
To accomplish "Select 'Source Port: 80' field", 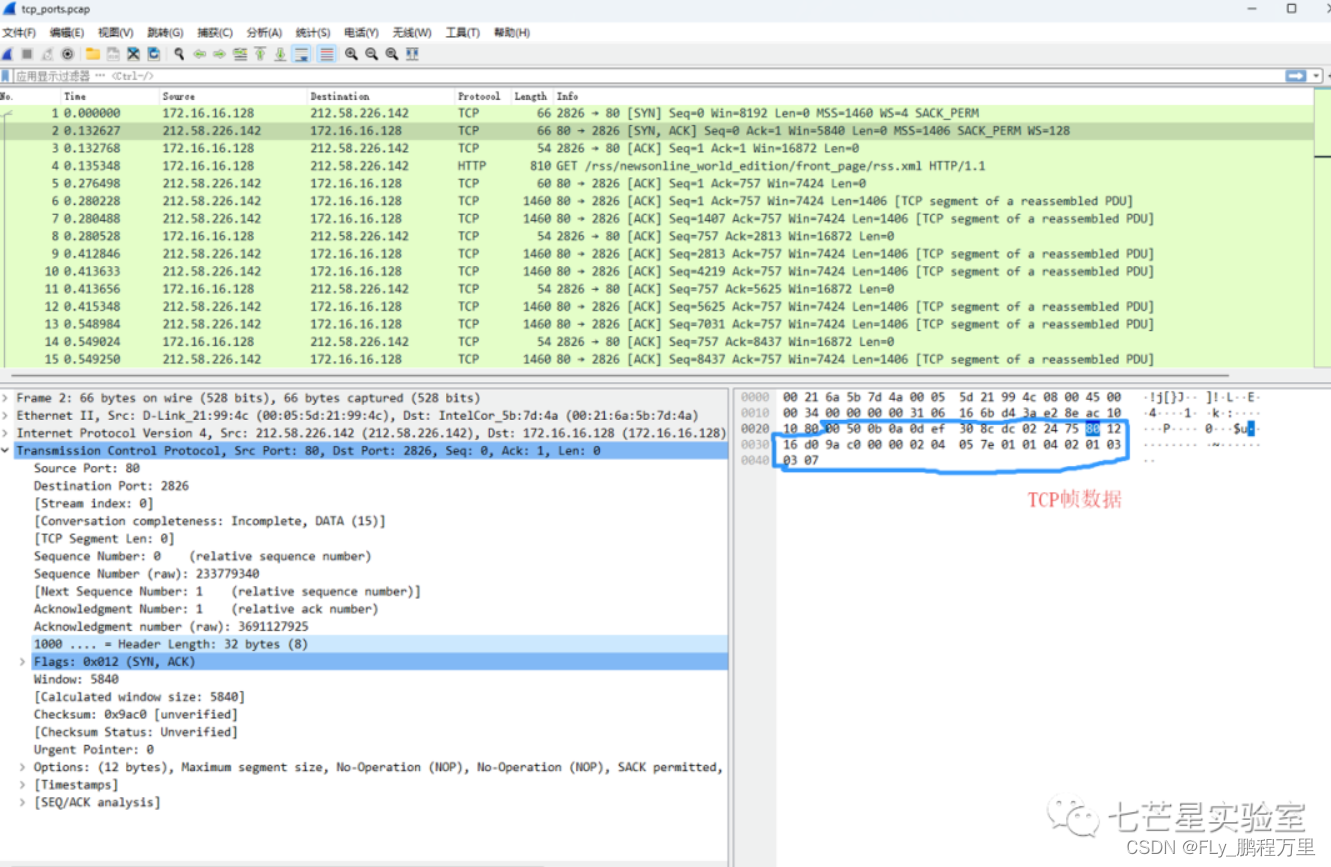I will 87,468.
